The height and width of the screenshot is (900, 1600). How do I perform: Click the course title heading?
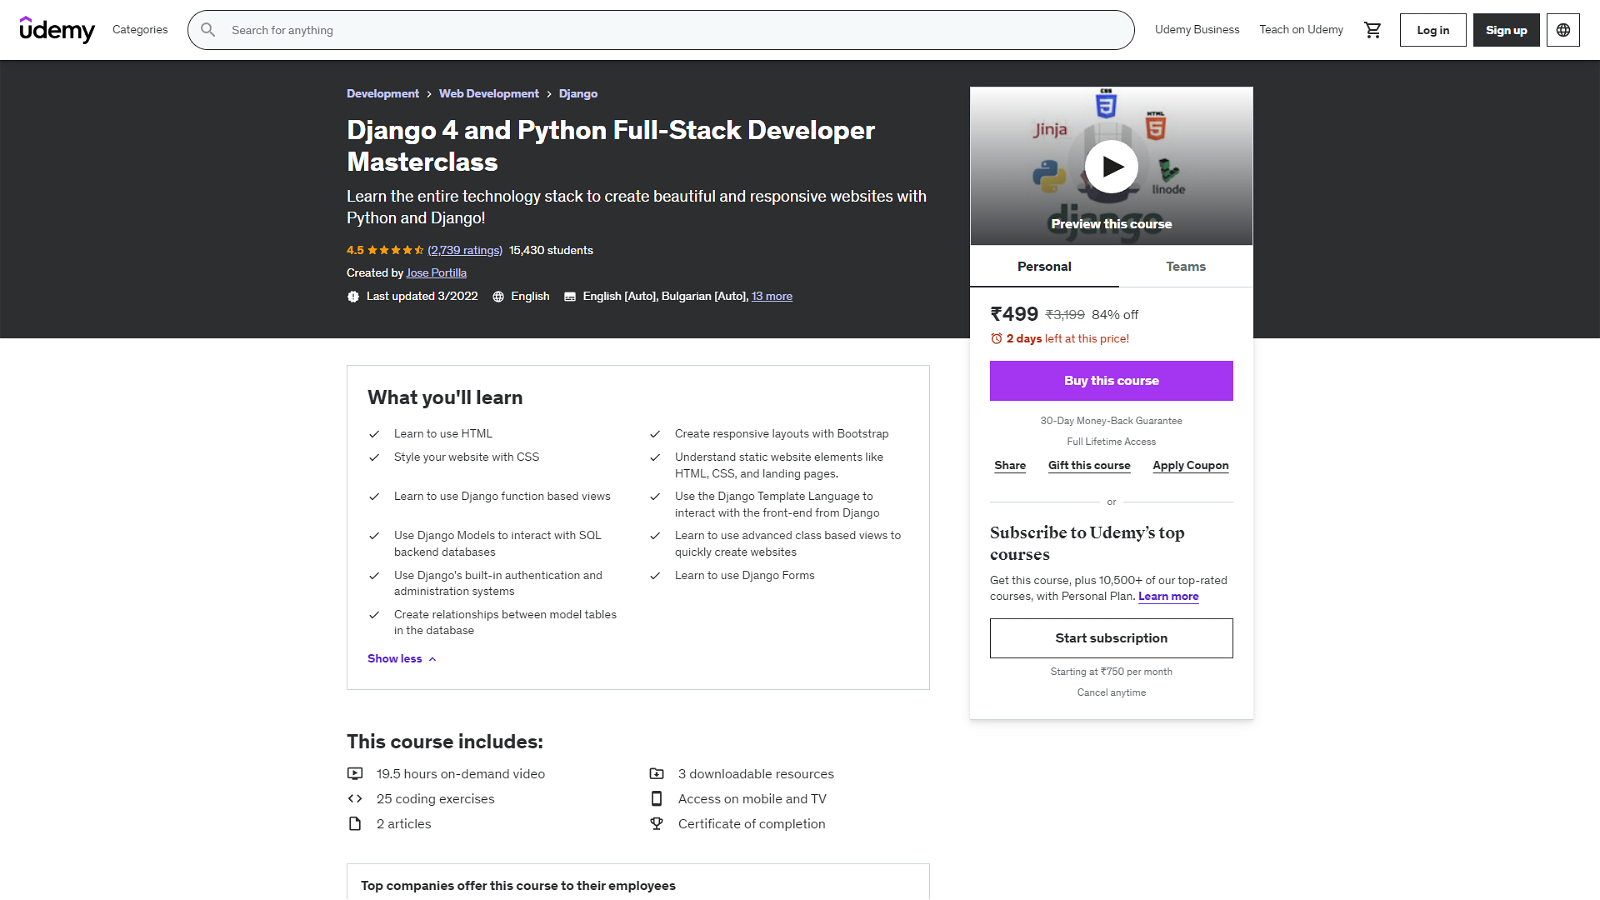[x=611, y=146]
